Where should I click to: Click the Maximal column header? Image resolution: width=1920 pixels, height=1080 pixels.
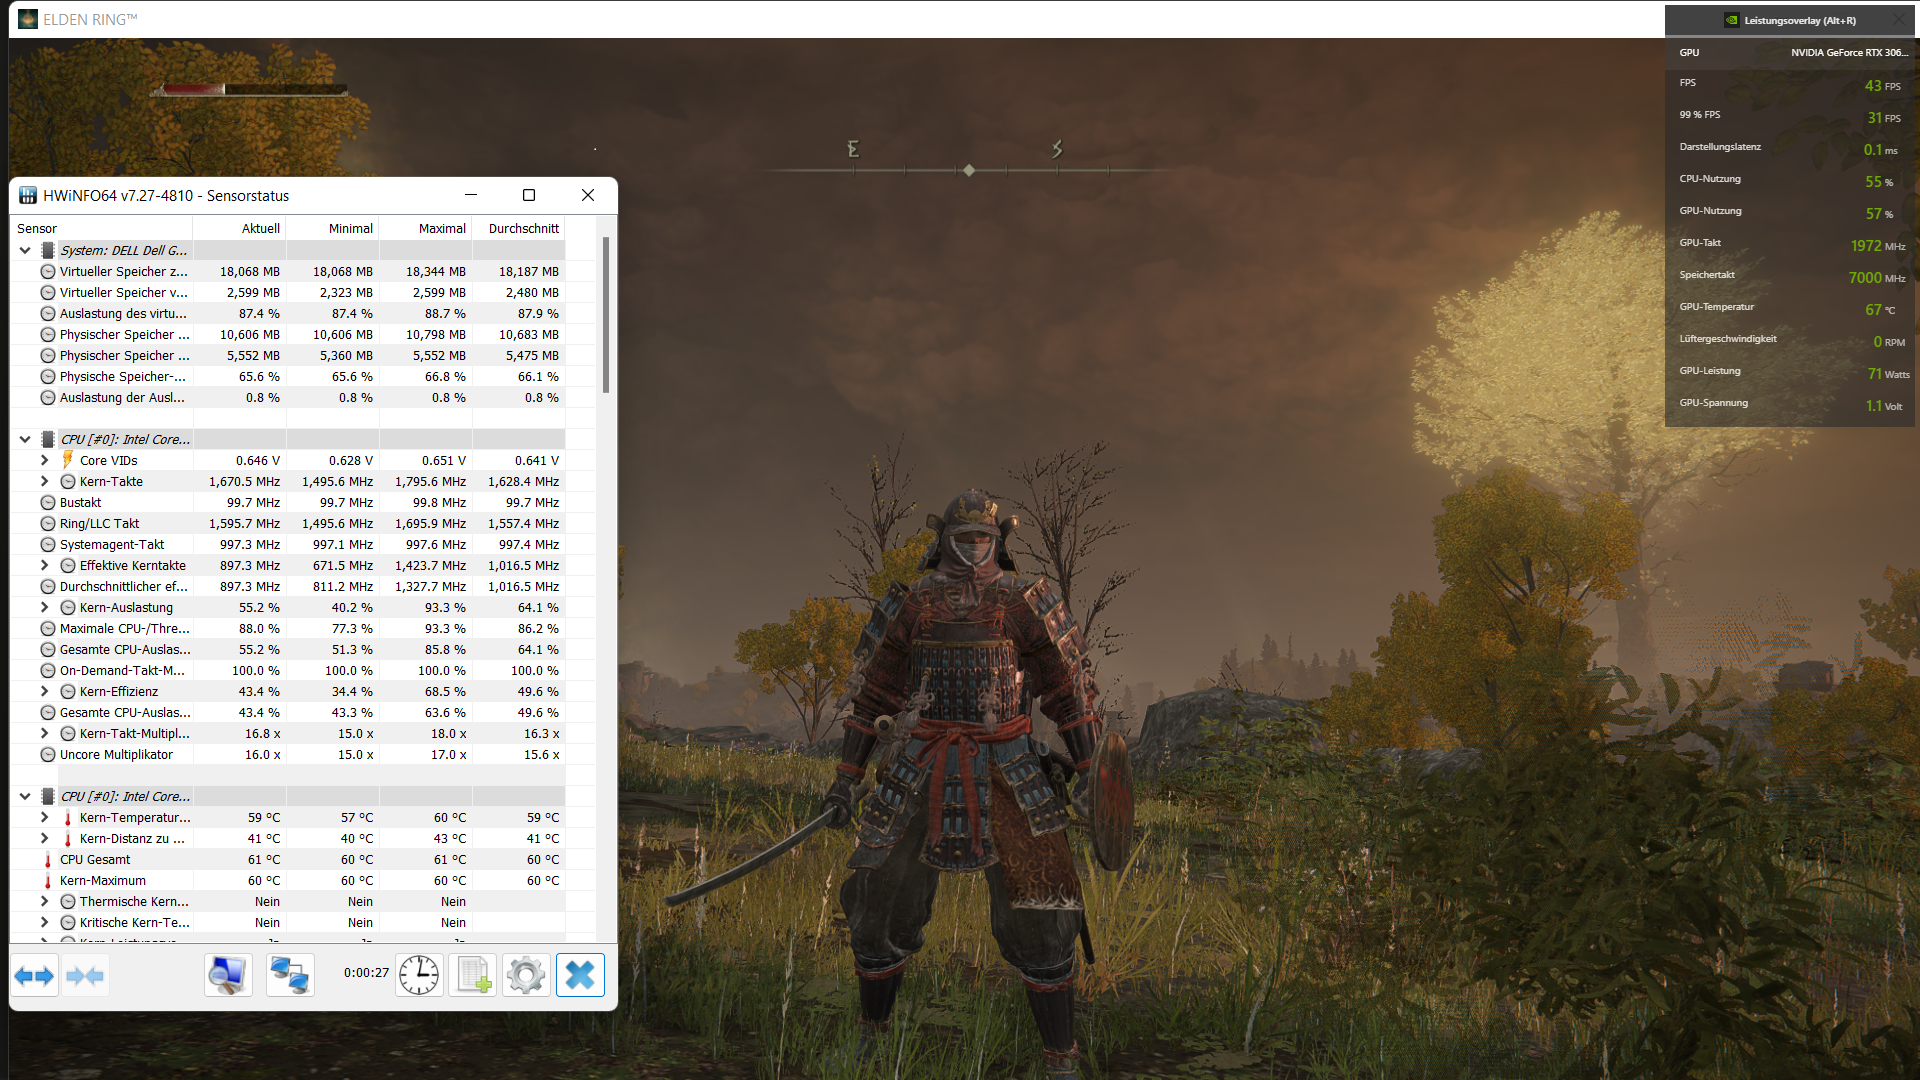(442, 228)
